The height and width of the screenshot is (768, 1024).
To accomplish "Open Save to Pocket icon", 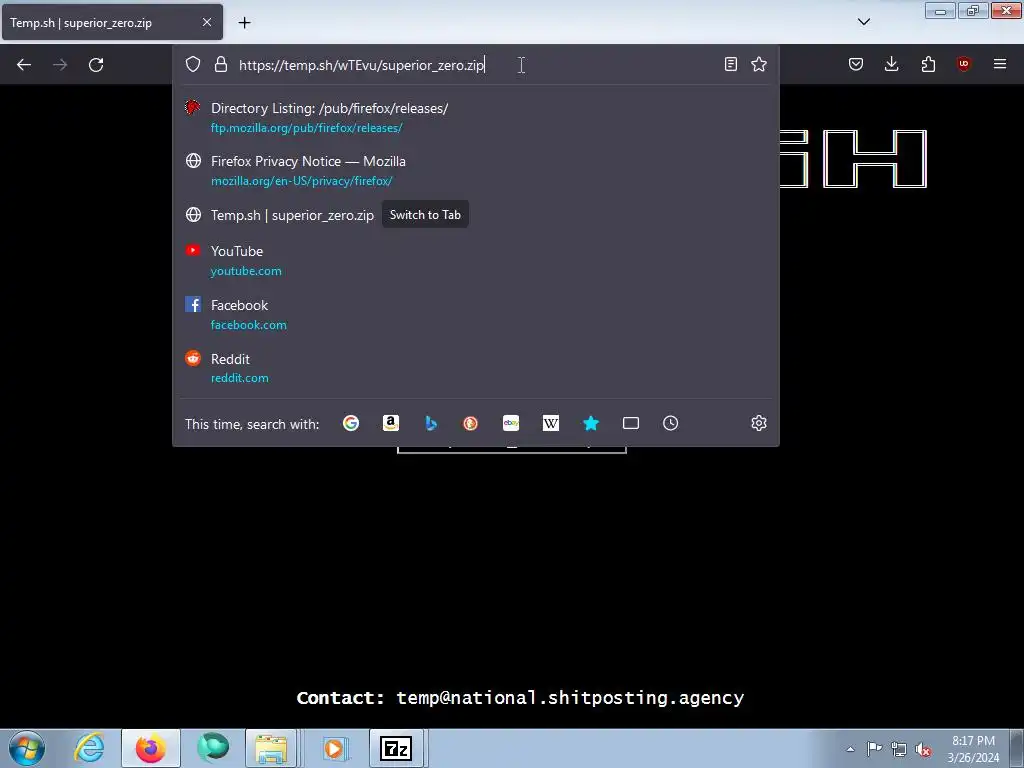I will pyautogui.click(x=856, y=64).
